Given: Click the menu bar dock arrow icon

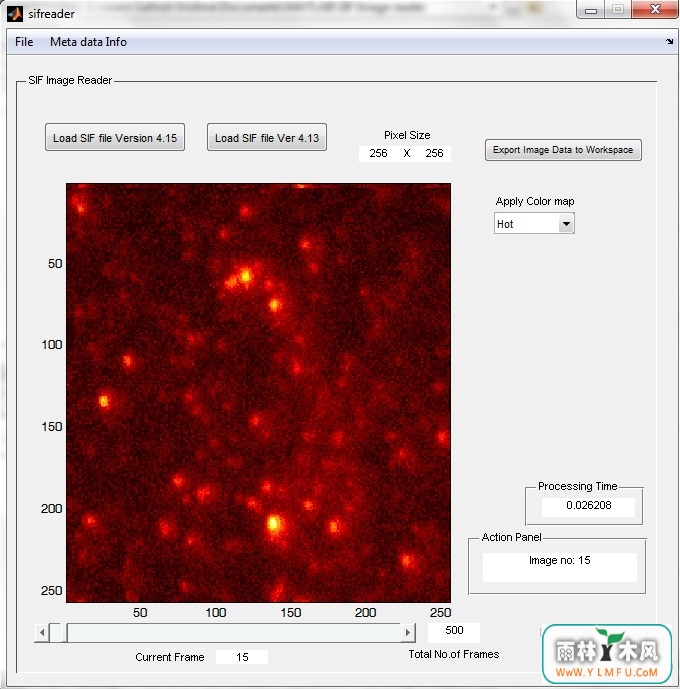Looking at the screenshot, I should [669, 42].
